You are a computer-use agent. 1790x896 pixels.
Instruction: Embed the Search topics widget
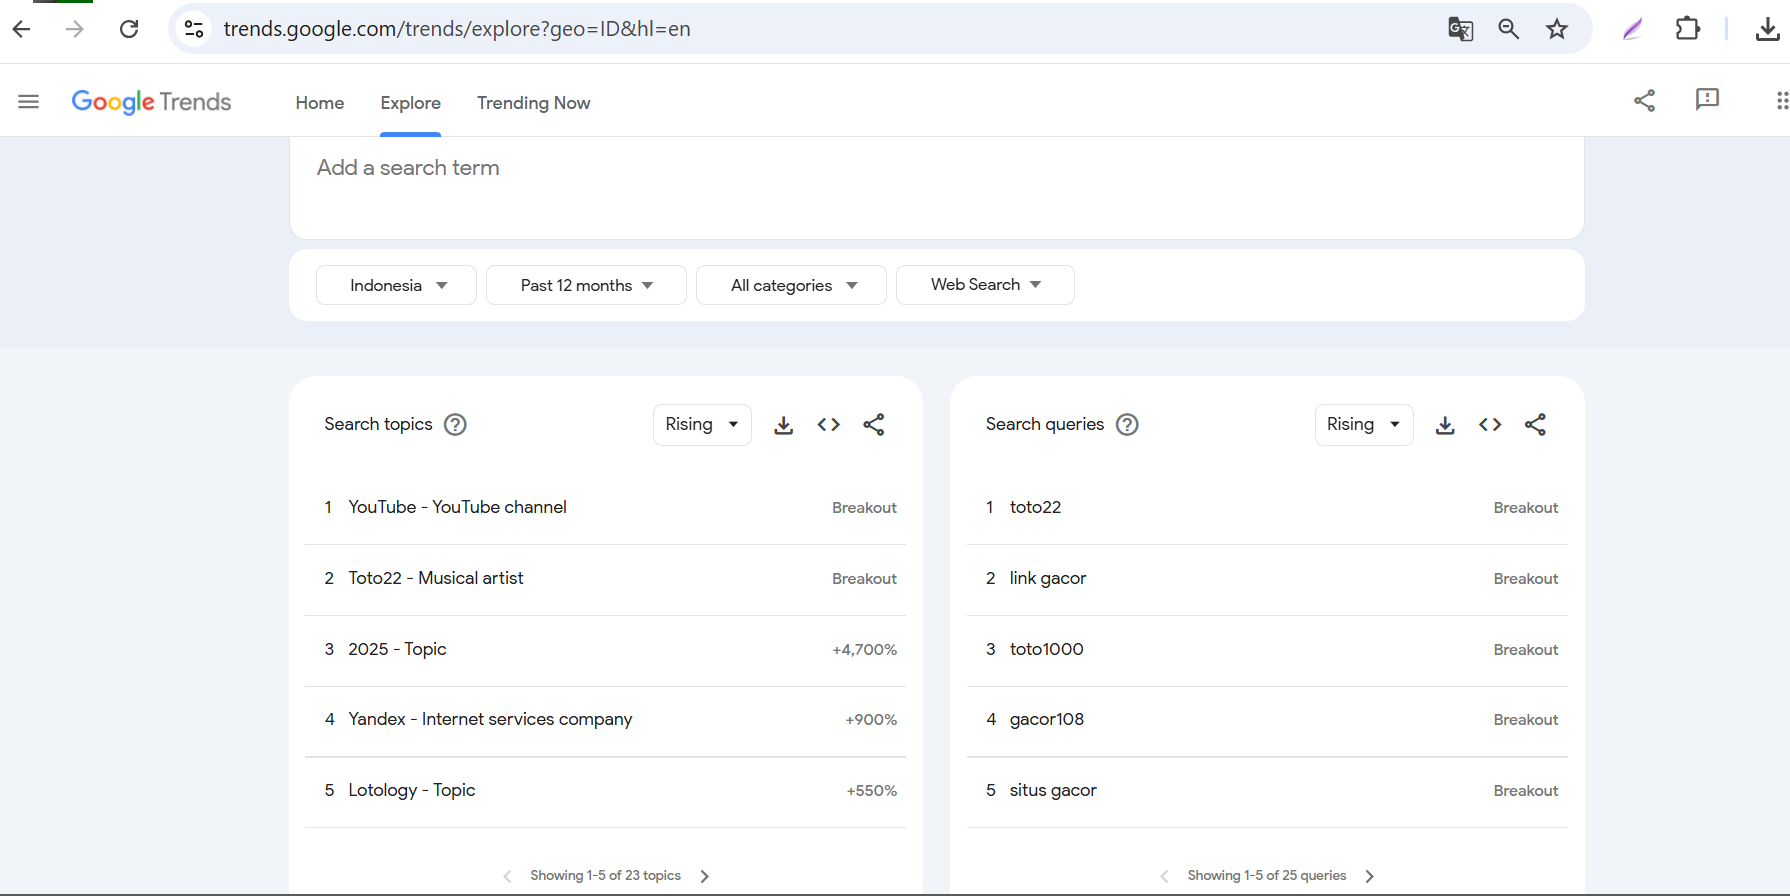pos(829,425)
